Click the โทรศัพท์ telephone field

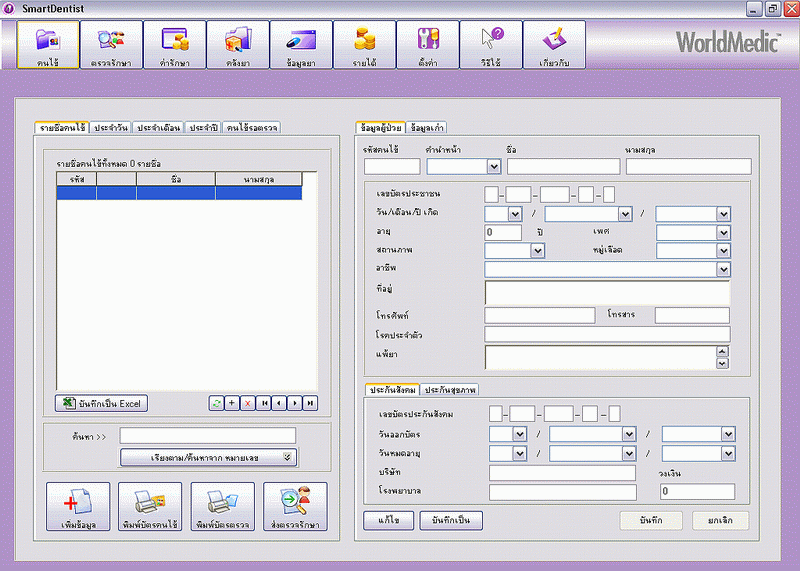(540, 315)
